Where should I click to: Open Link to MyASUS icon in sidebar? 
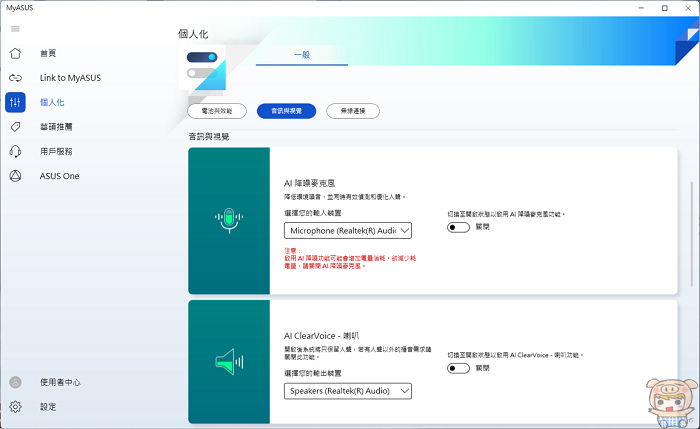click(x=15, y=78)
